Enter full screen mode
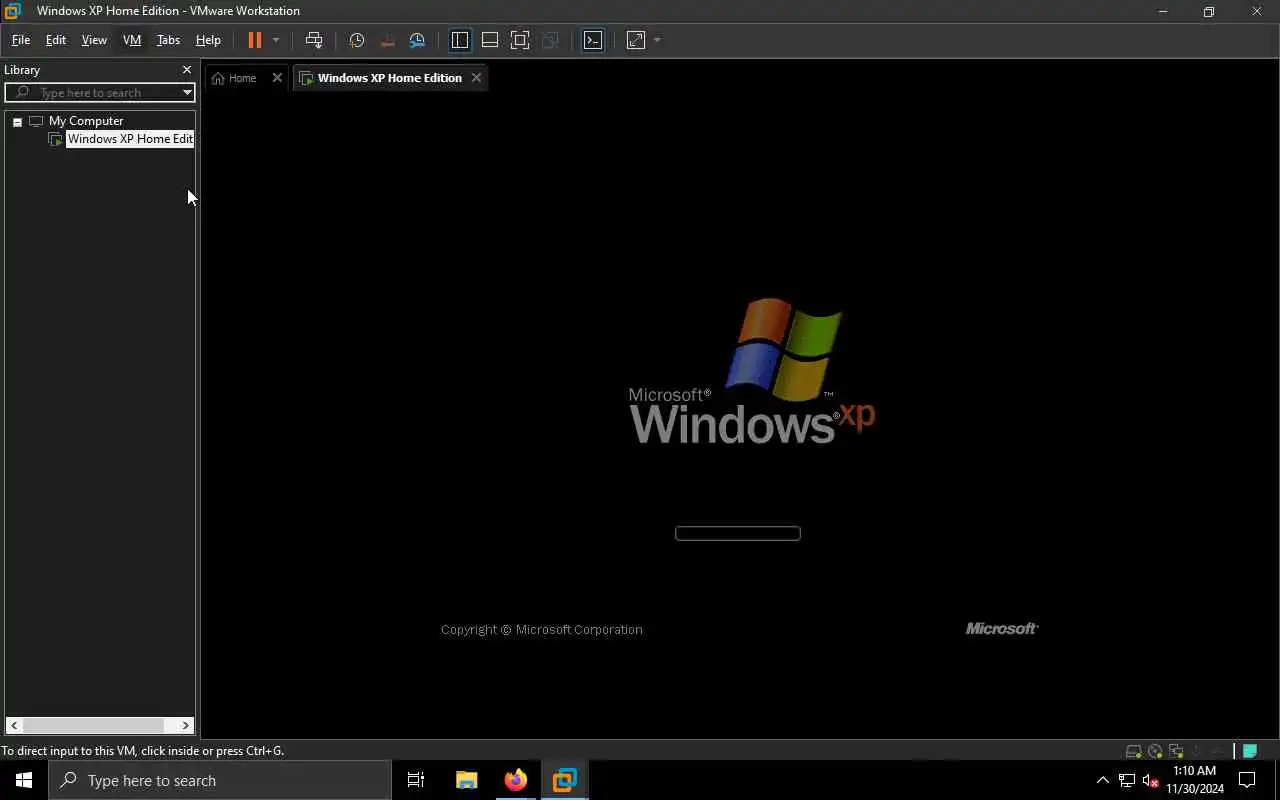The height and width of the screenshot is (800, 1280). (520, 40)
